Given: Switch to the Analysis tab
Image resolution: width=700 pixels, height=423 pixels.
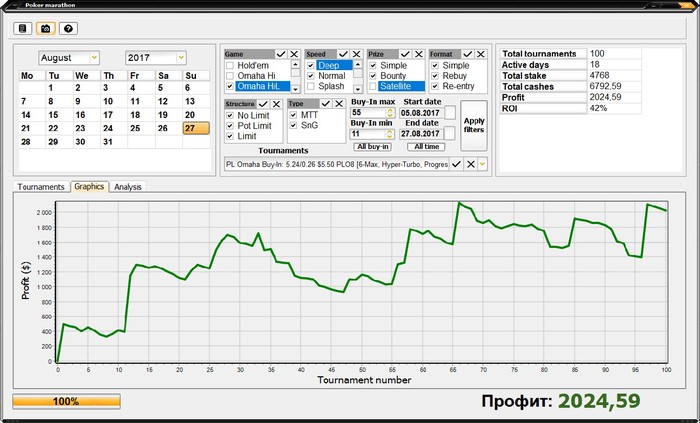Looking at the screenshot, I should click(128, 187).
